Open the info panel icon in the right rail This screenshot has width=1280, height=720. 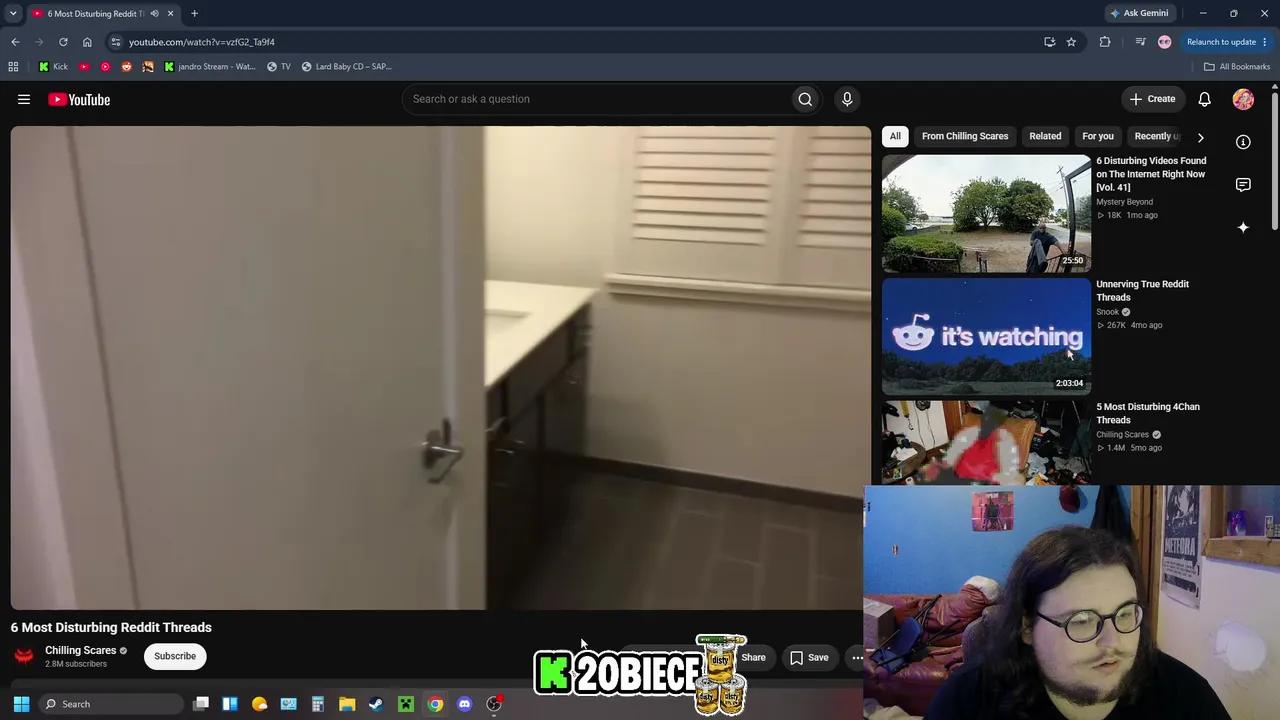(x=1243, y=142)
